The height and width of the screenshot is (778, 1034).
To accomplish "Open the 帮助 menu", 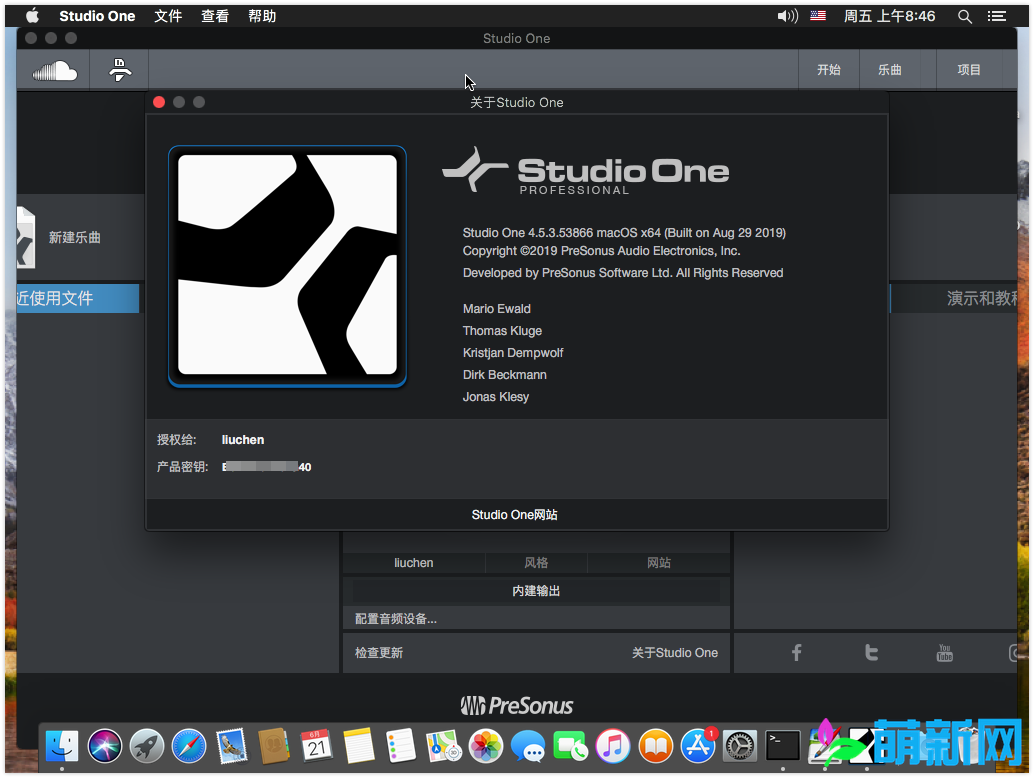I will click(262, 16).
